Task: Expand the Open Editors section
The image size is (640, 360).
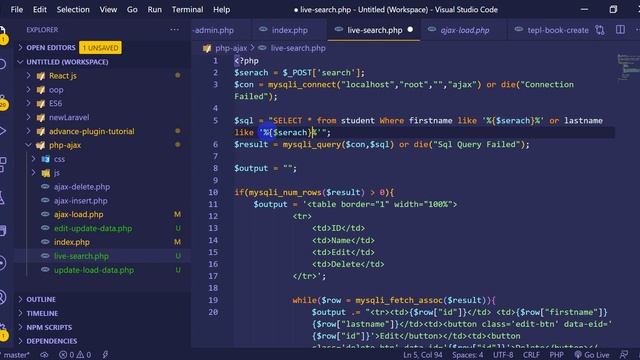Action: [51, 48]
